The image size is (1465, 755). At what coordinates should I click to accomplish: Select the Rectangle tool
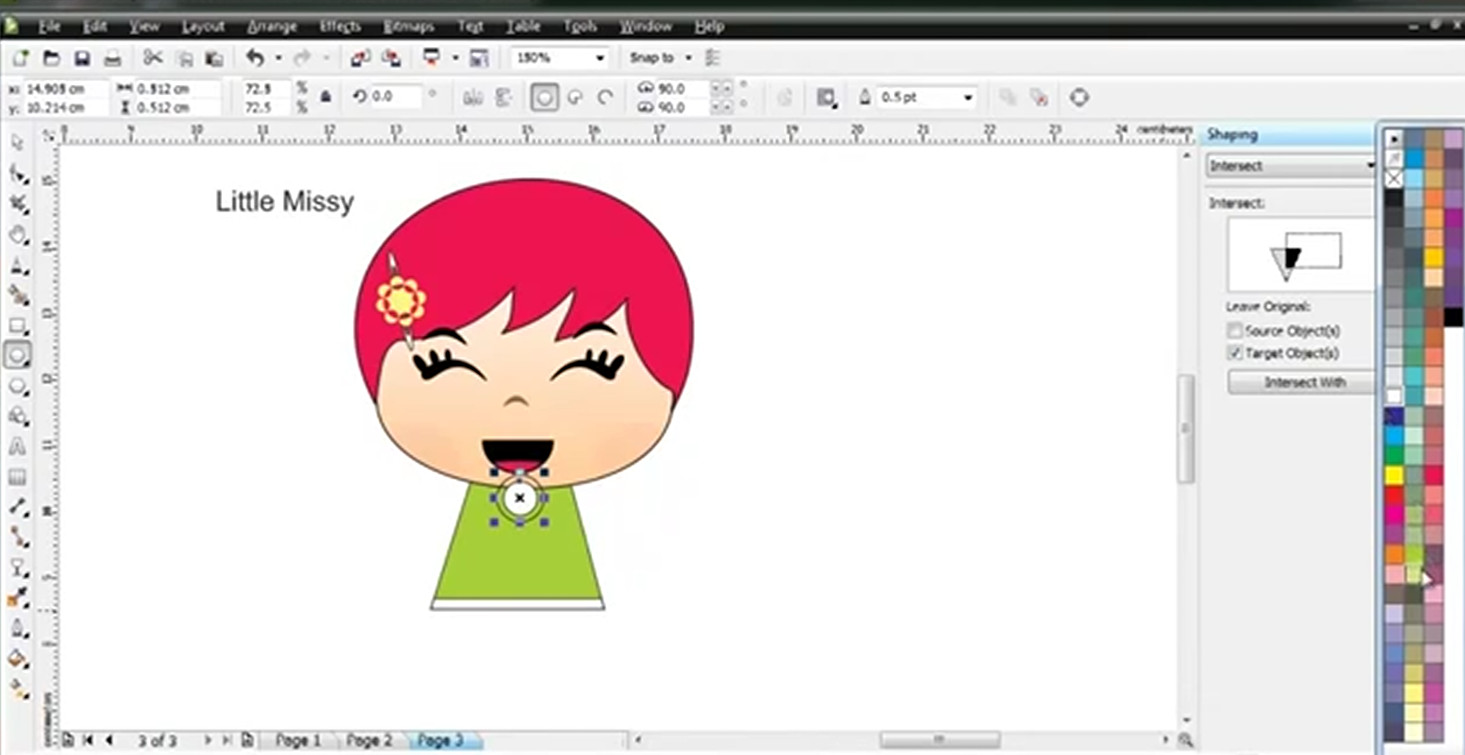coord(18,326)
